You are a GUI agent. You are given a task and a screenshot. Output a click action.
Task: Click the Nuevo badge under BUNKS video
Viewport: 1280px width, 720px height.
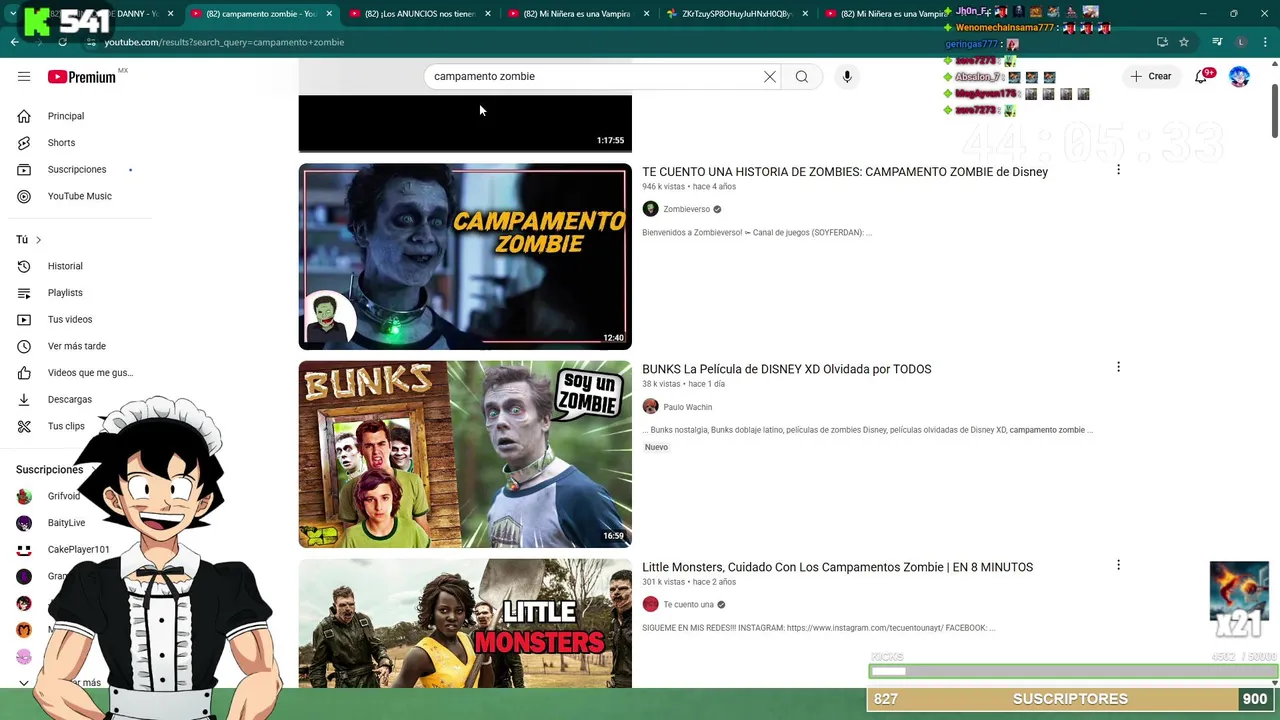pyautogui.click(x=656, y=447)
